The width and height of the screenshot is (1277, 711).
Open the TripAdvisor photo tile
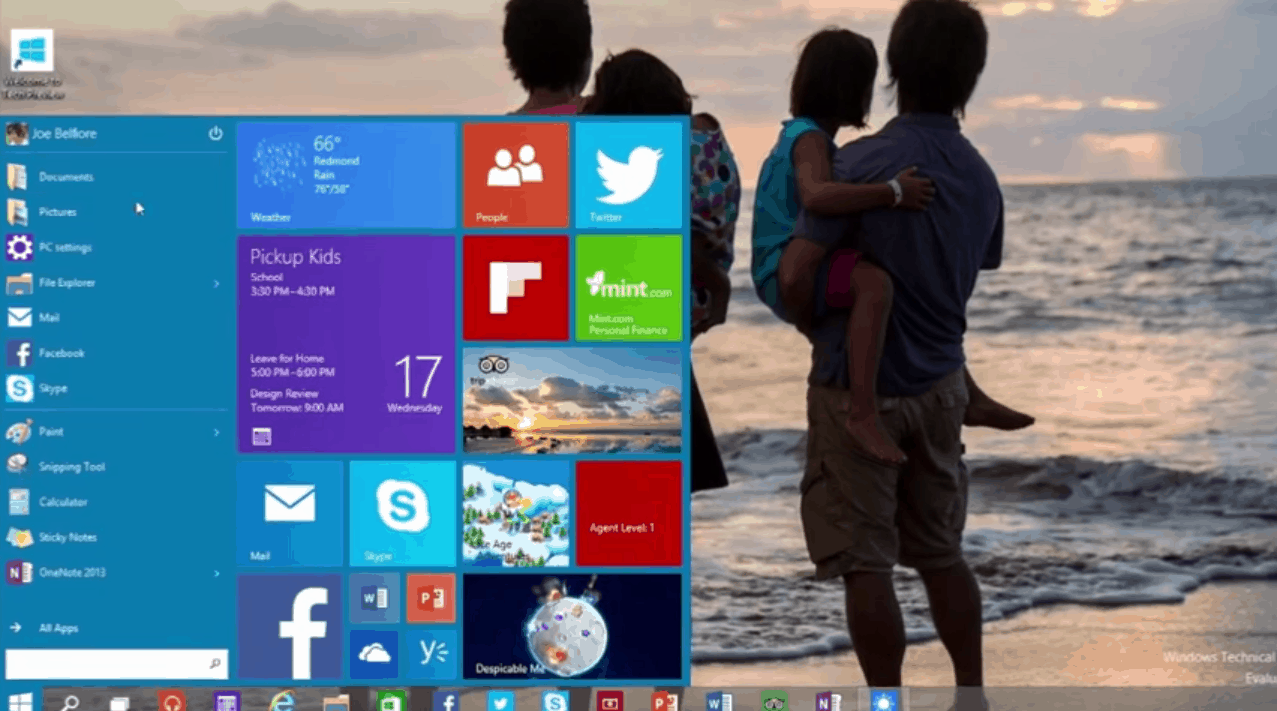(572, 400)
